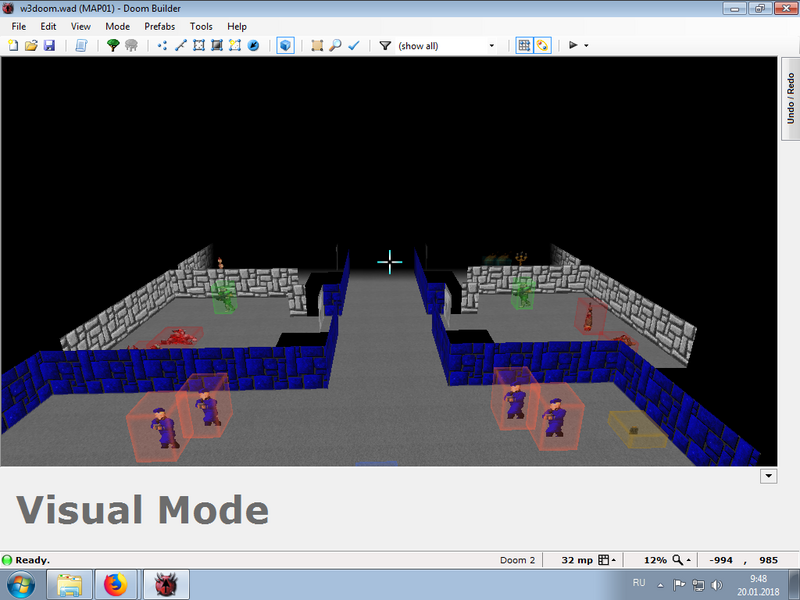Create a new map with the New icon
This screenshot has width=800, height=600.
13,45
